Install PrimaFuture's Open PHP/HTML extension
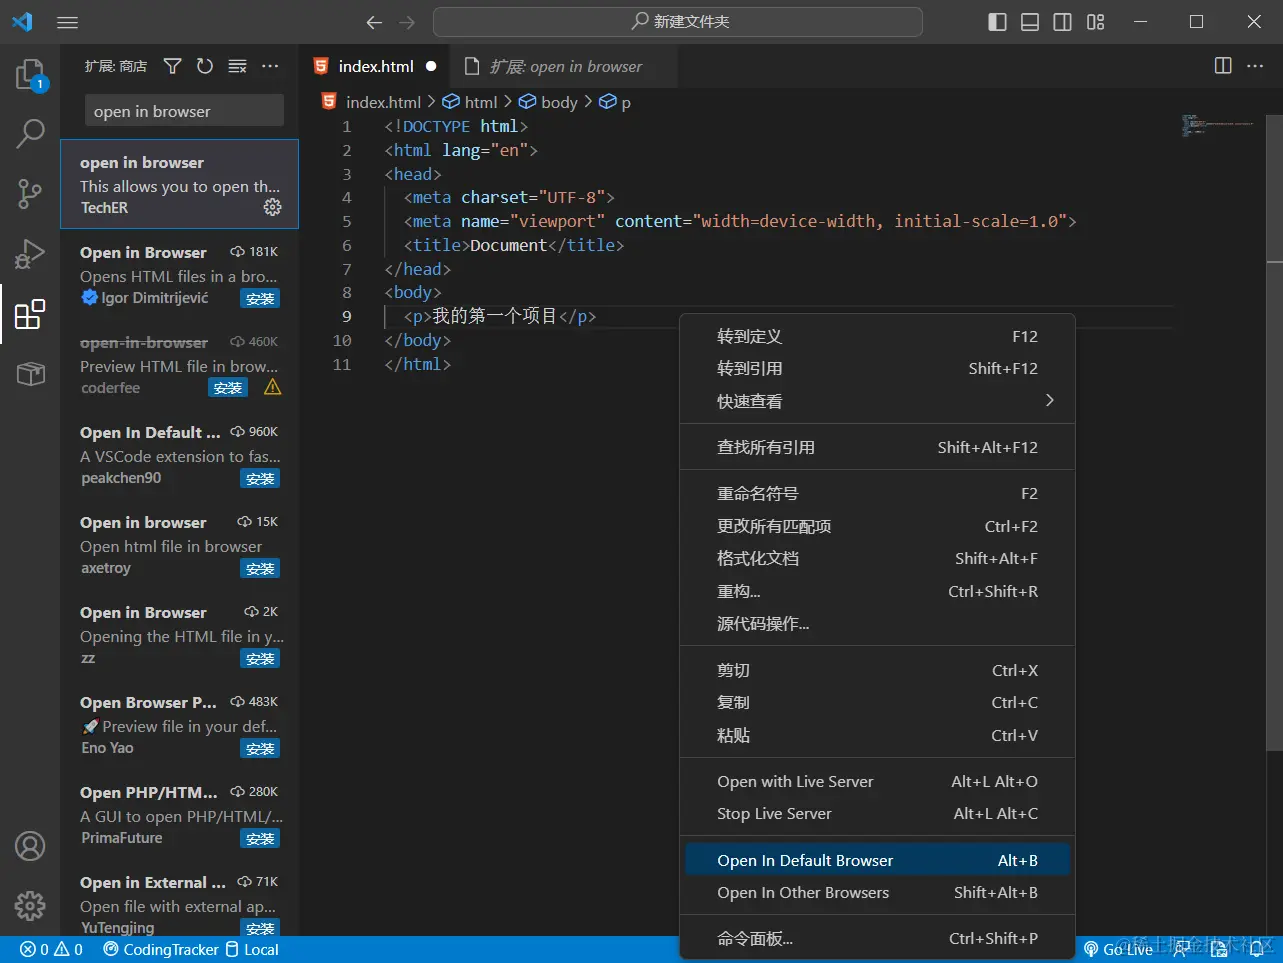1283x963 pixels. coord(260,838)
